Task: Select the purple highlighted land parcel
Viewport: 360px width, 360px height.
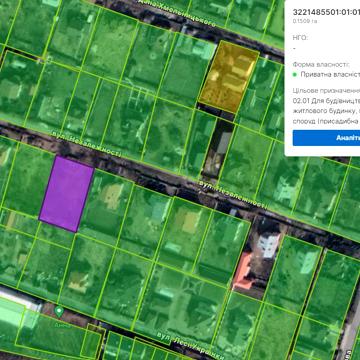Action: point(66,194)
